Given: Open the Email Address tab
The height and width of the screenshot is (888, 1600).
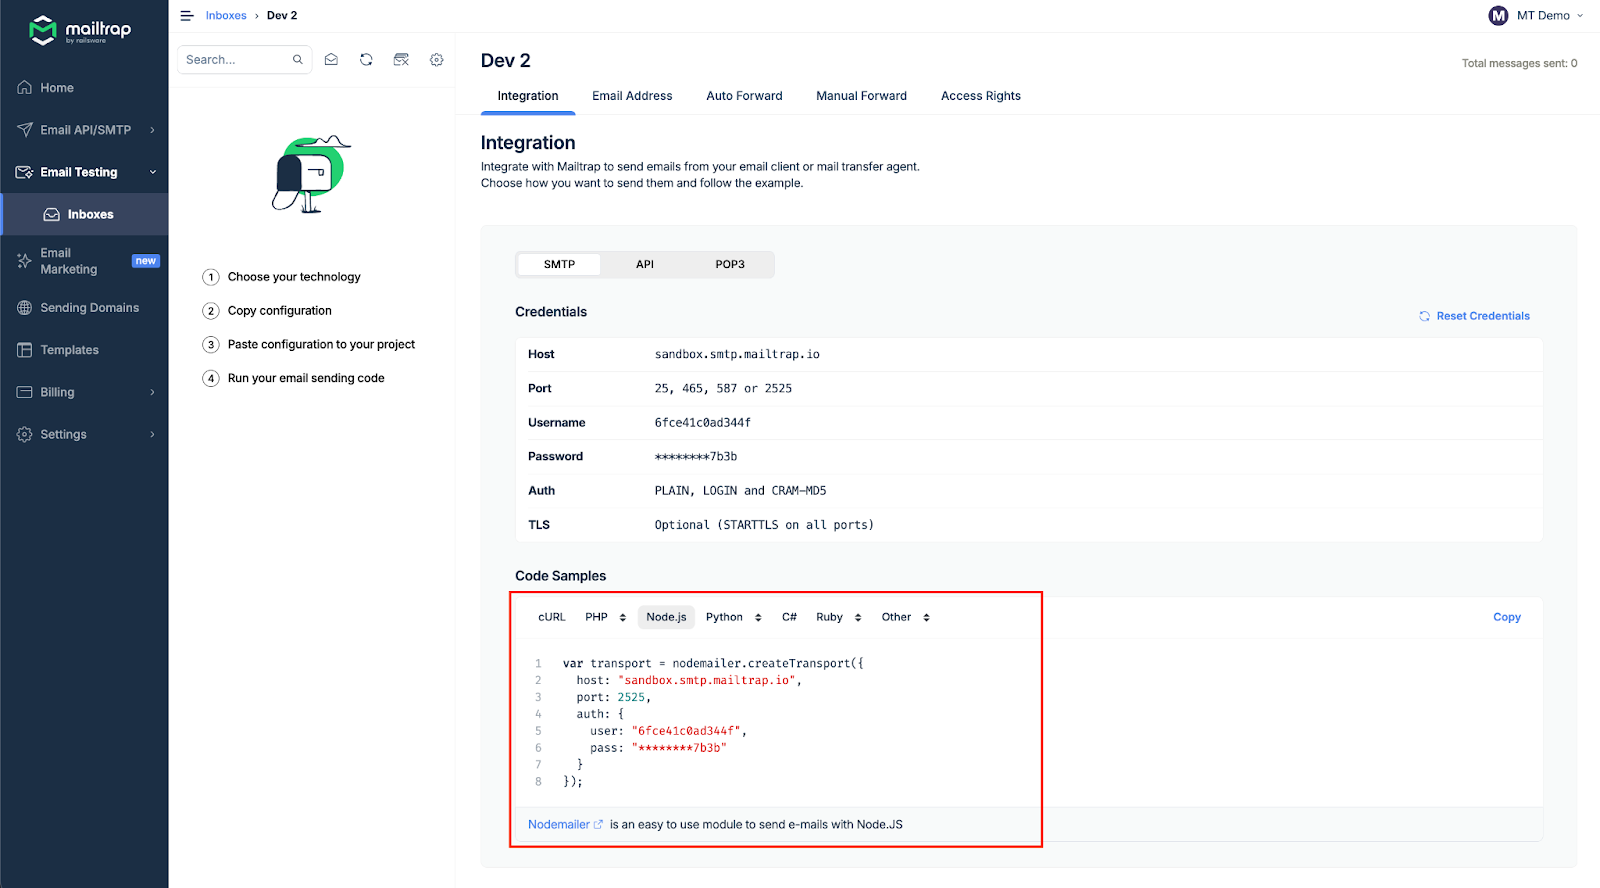Looking at the screenshot, I should tap(632, 96).
